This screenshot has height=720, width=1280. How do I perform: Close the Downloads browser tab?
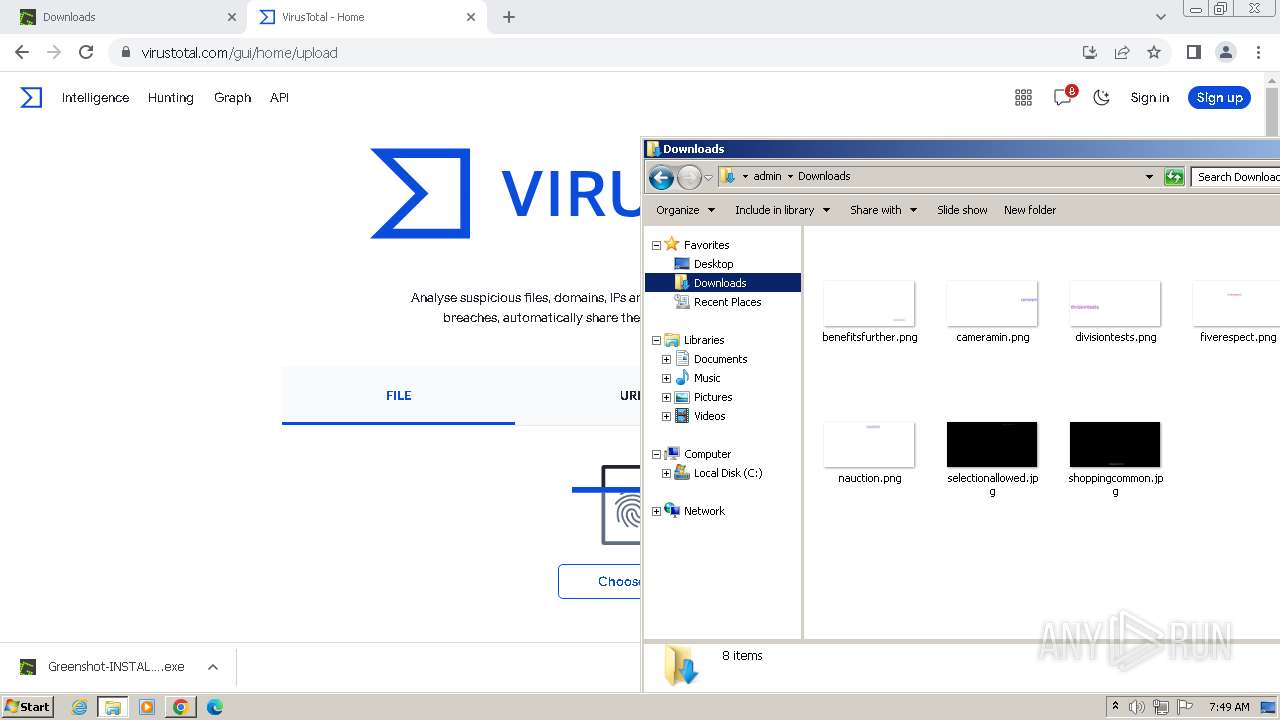coord(232,17)
